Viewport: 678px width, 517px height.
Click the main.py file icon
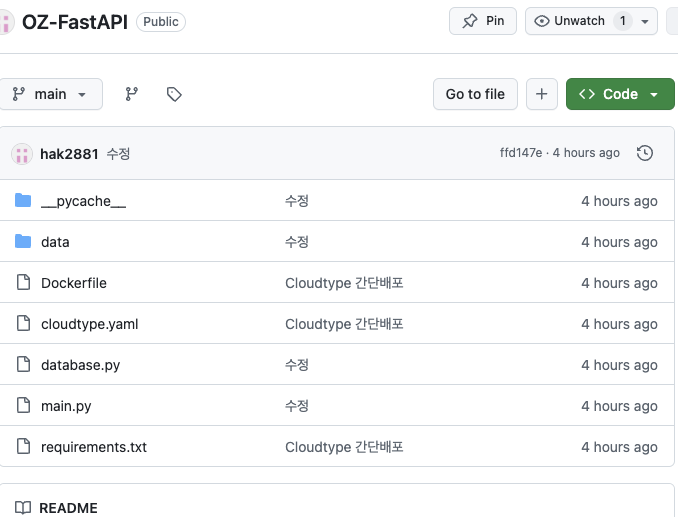coord(23,405)
